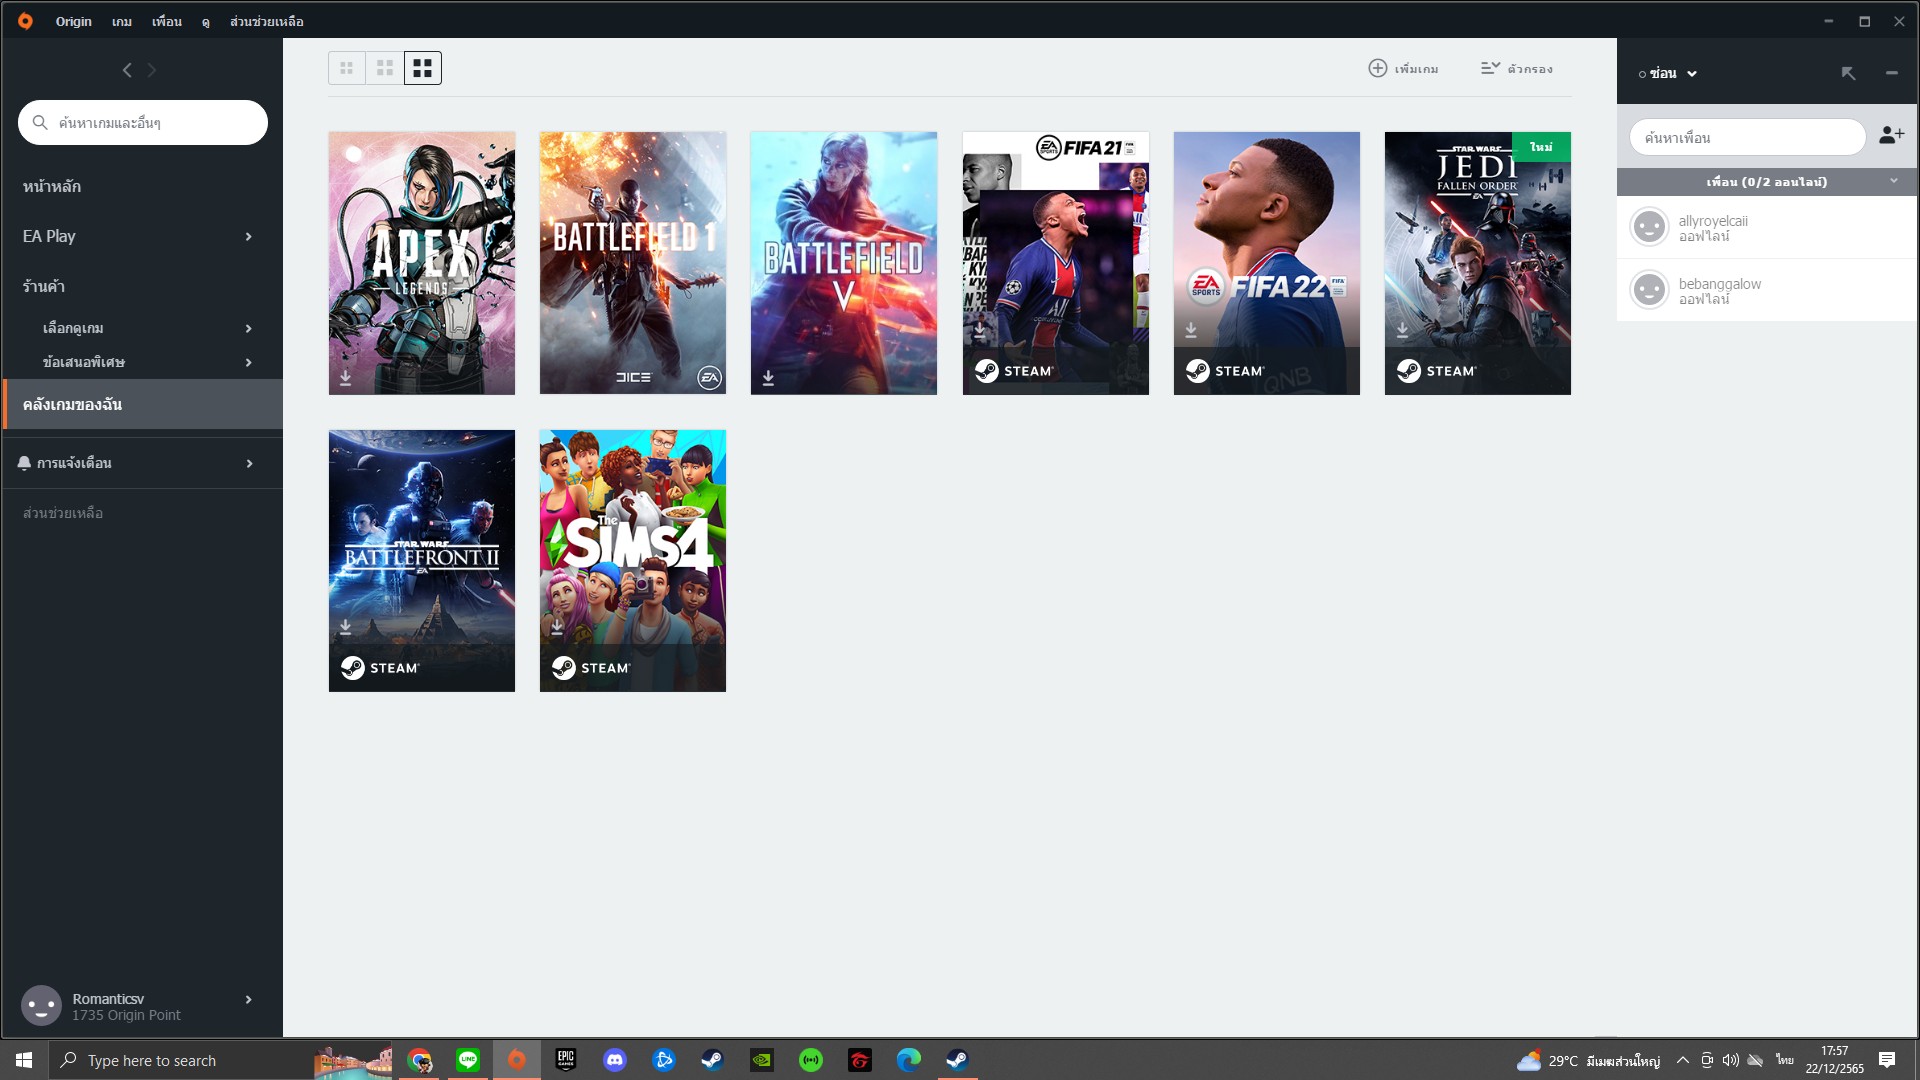Select คลังเกมของฉัน in sidebar
Viewport: 1920px width, 1080px height.
click(x=143, y=404)
